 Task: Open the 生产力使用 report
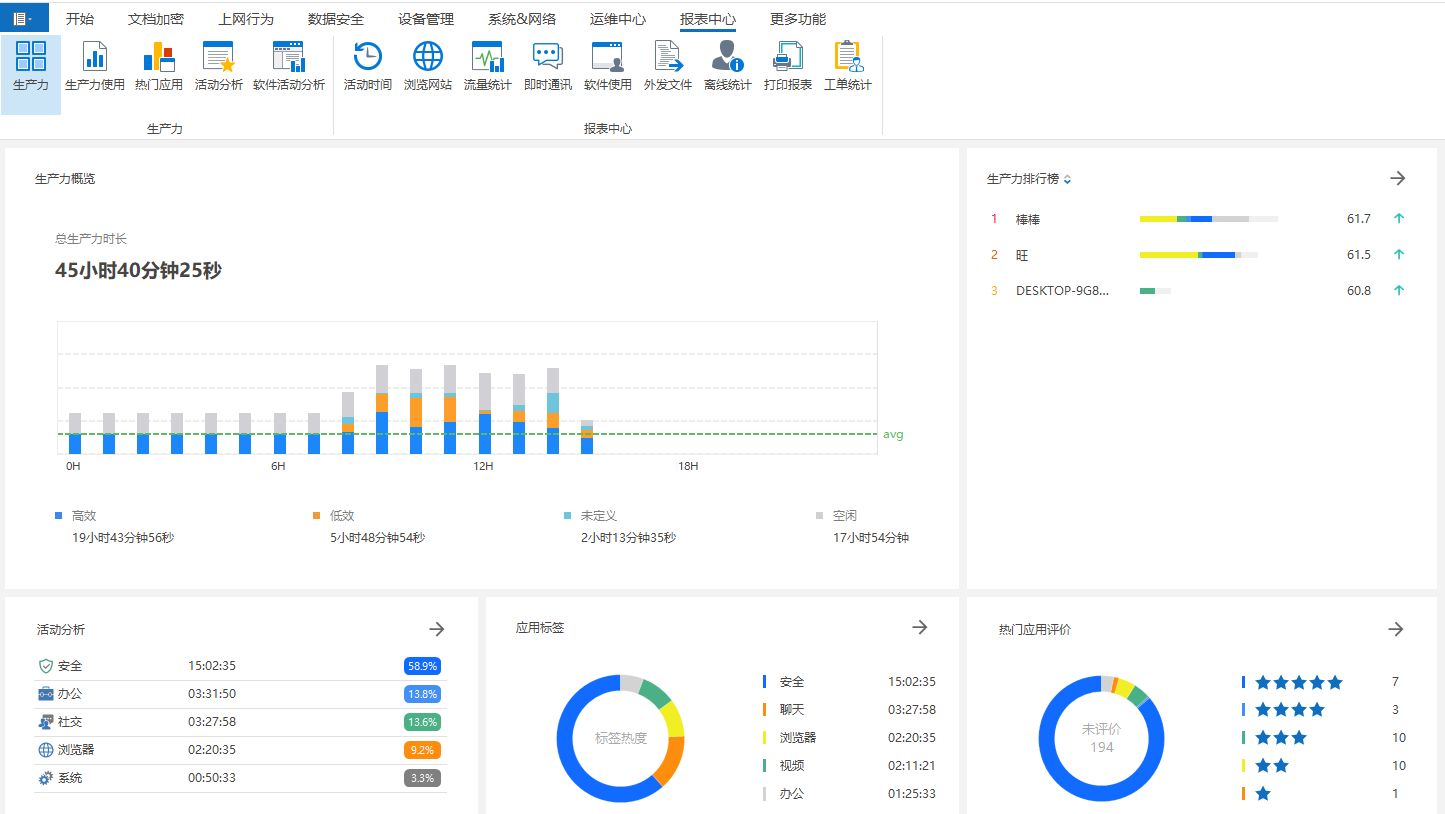pos(95,68)
